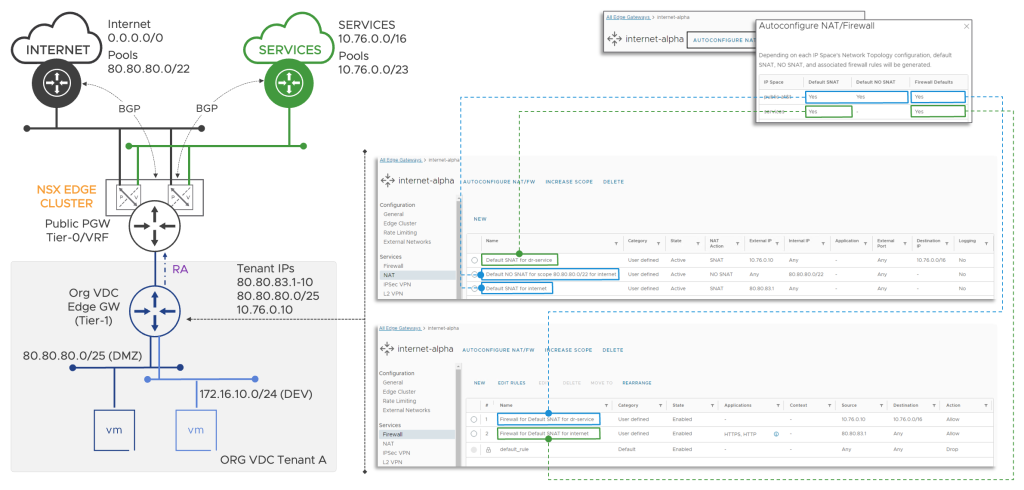The height and width of the screenshot is (490, 1024).
Task: Open the Logging column filter
Action: (x=985, y=243)
